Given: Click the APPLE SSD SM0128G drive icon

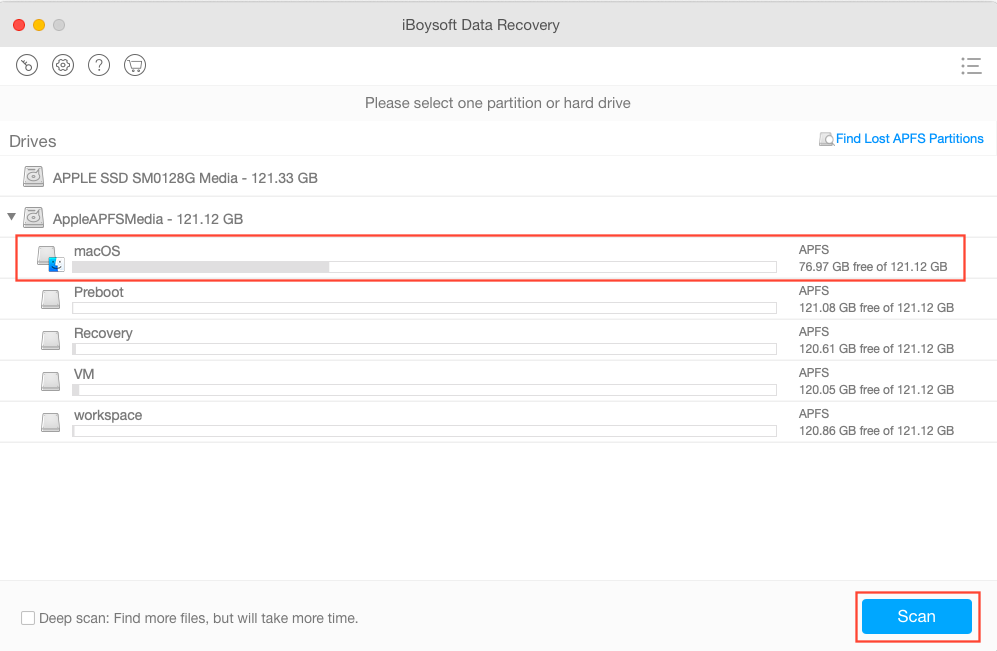Looking at the screenshot, I should (34, 178).
